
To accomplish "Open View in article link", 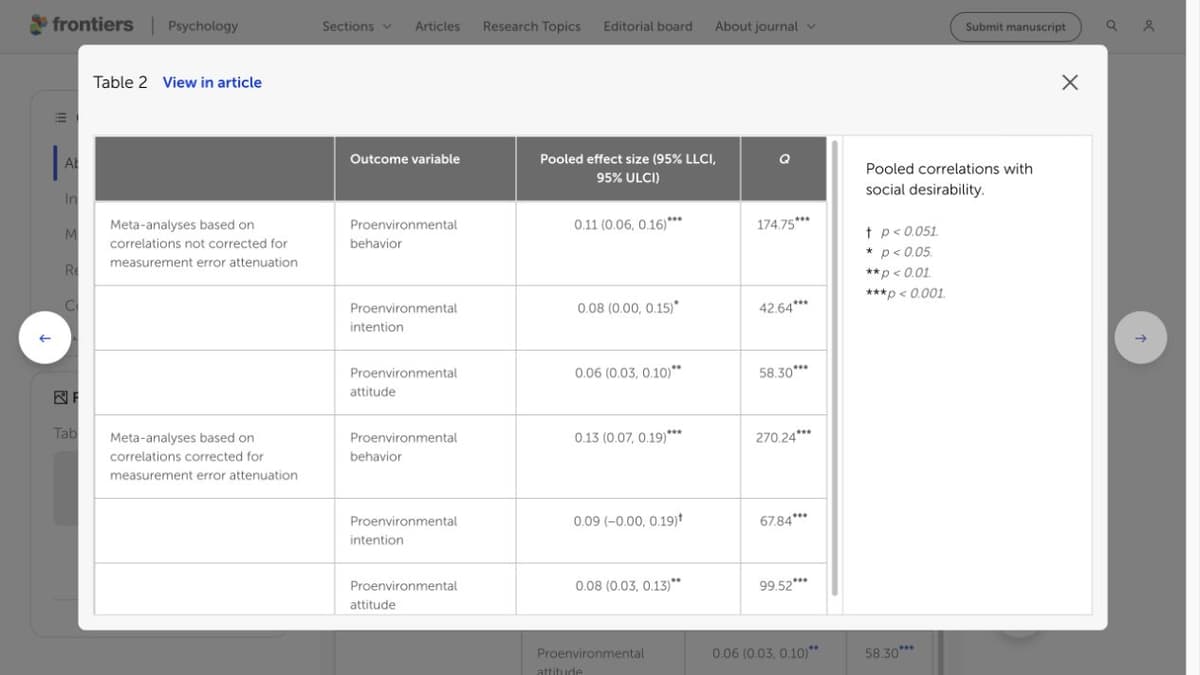I will click(x=212, y=82).
